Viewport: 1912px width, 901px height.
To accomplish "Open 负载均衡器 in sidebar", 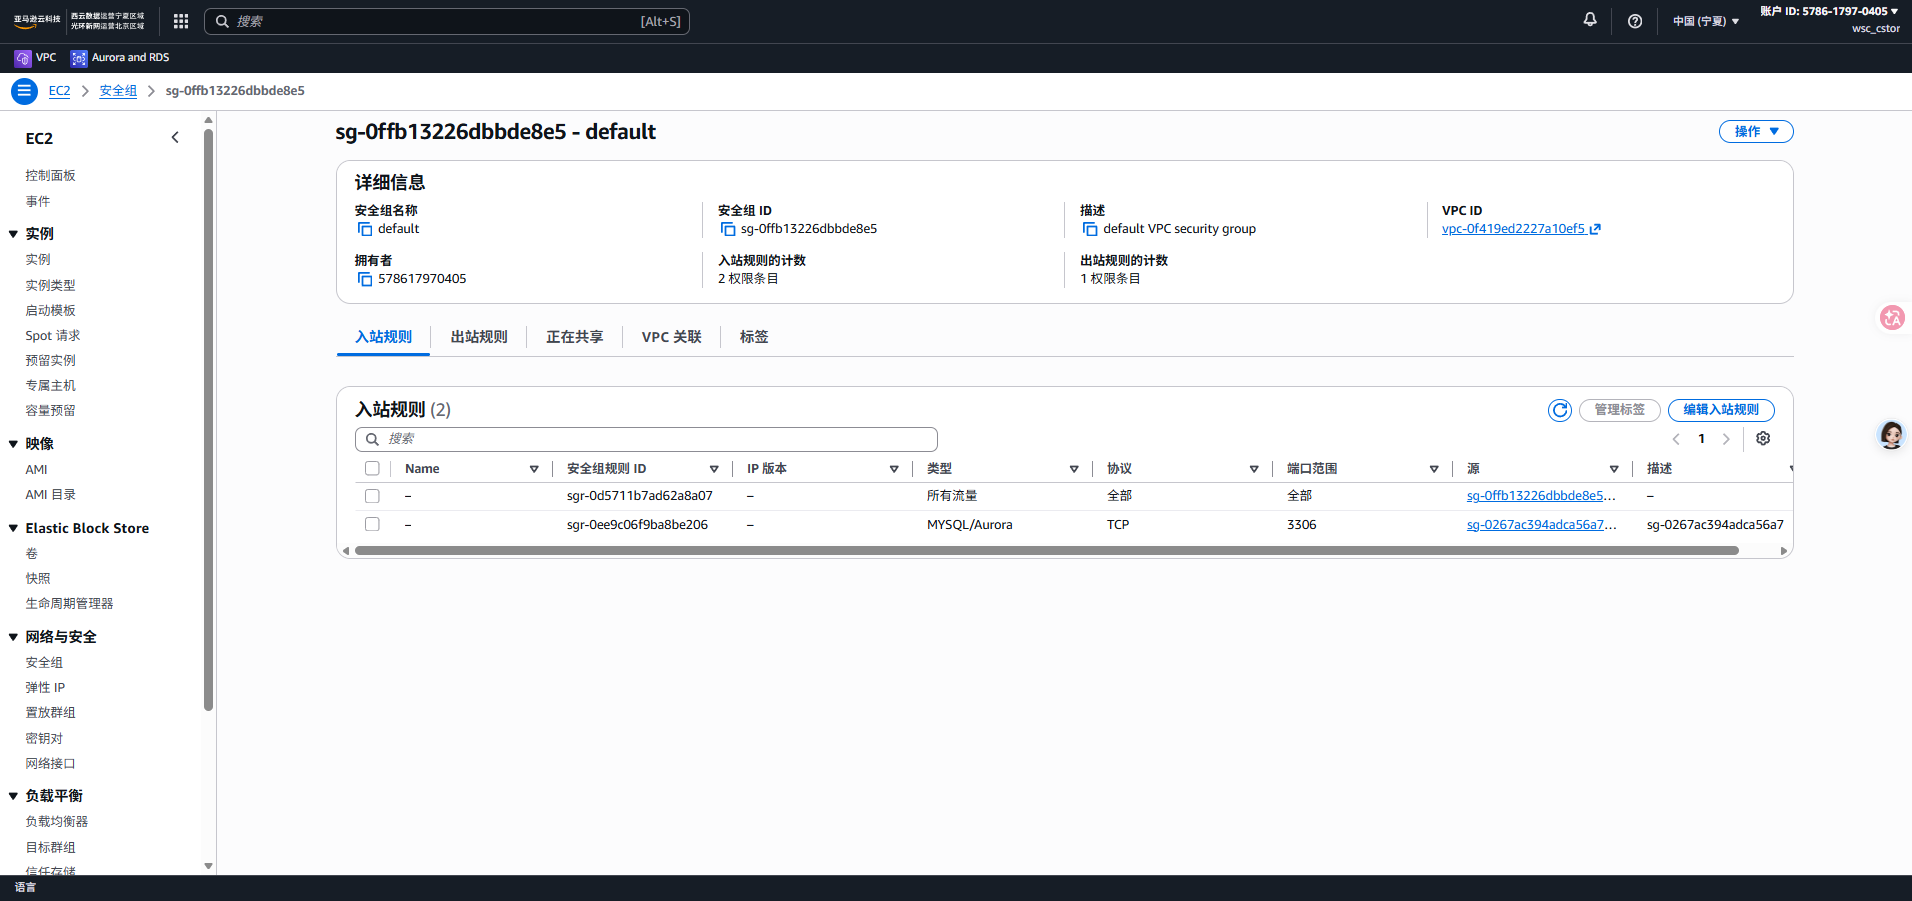I will pos(57,822).
